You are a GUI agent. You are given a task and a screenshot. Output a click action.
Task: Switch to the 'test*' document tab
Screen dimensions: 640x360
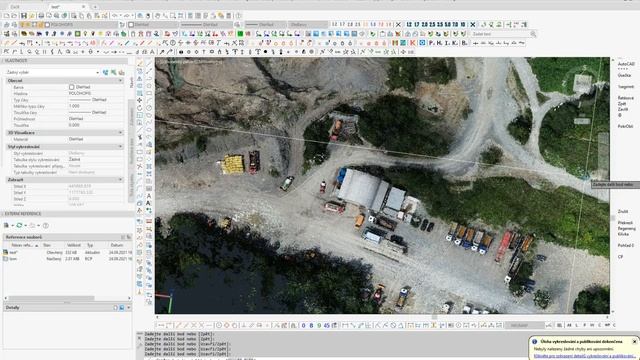56,7
